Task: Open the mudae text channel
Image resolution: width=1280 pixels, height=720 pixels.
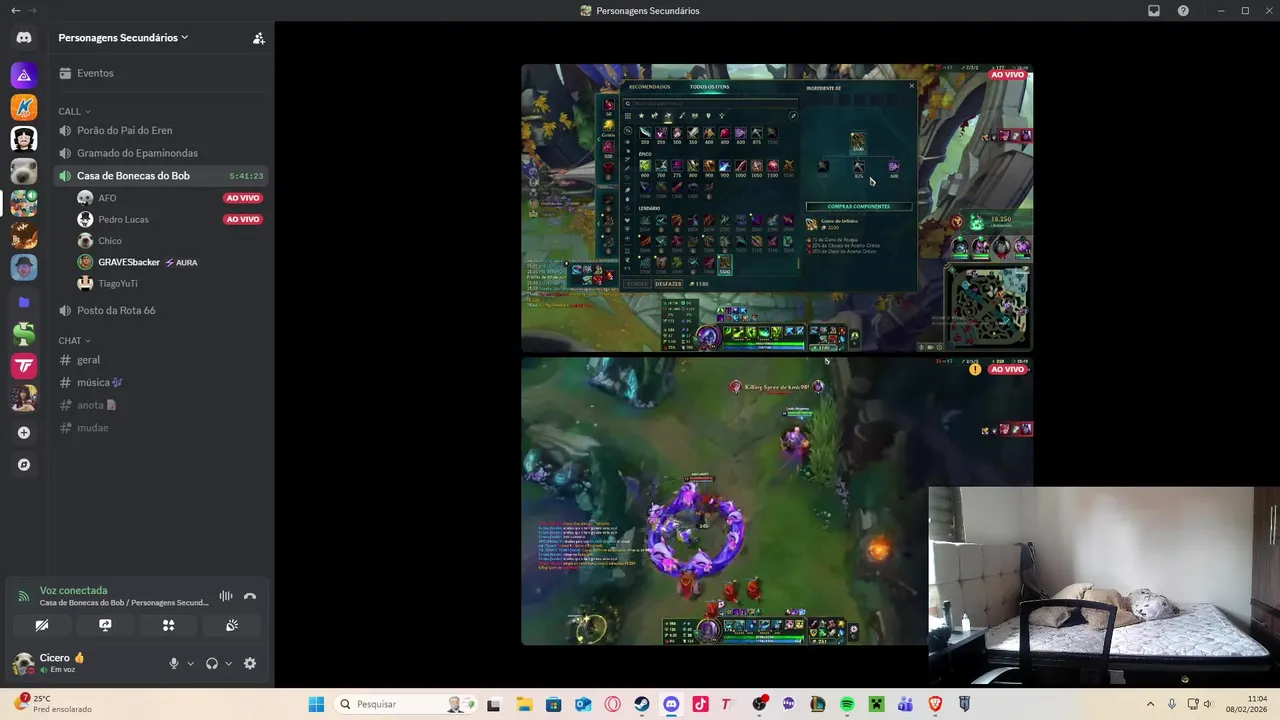Action: tap(160, 428)
